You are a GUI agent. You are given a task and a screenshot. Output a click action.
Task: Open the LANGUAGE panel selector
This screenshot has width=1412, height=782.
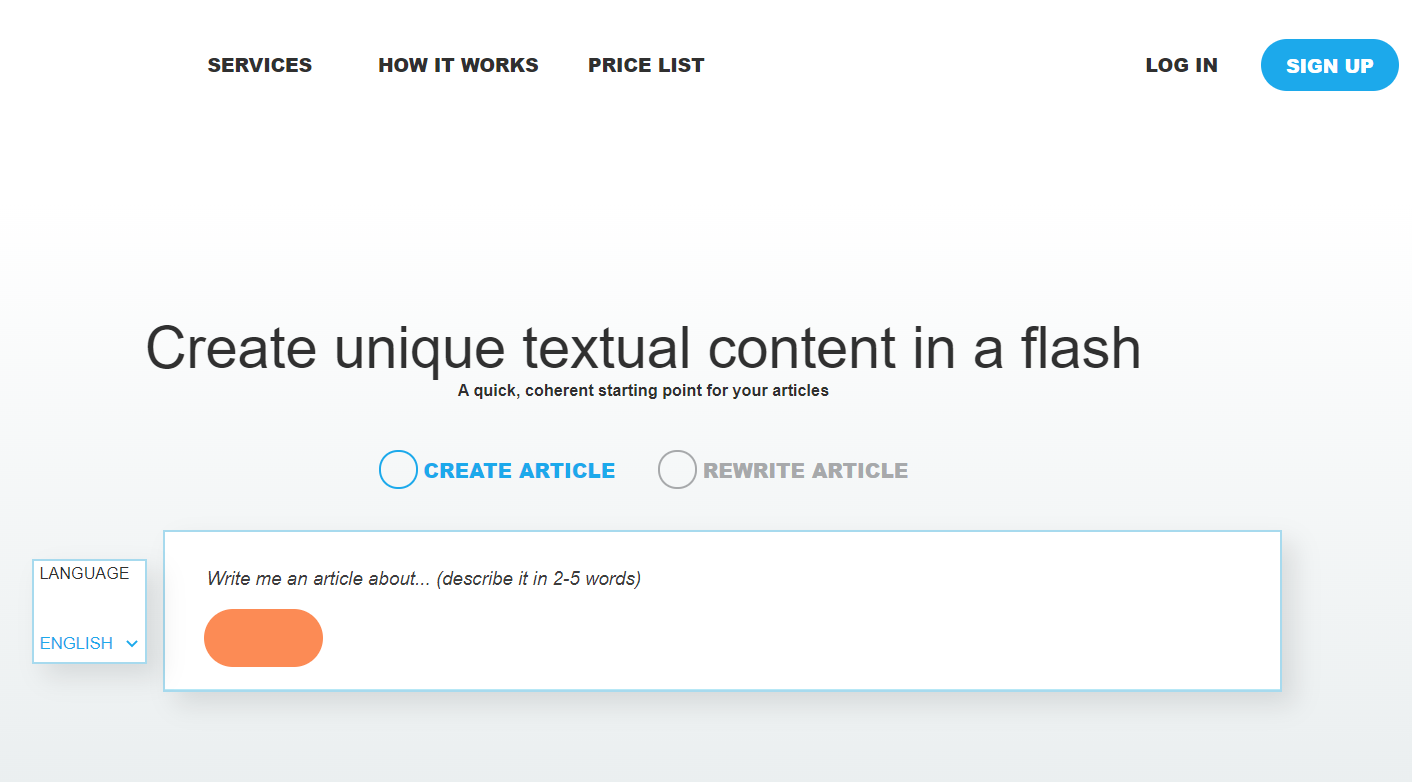[88, 610]
